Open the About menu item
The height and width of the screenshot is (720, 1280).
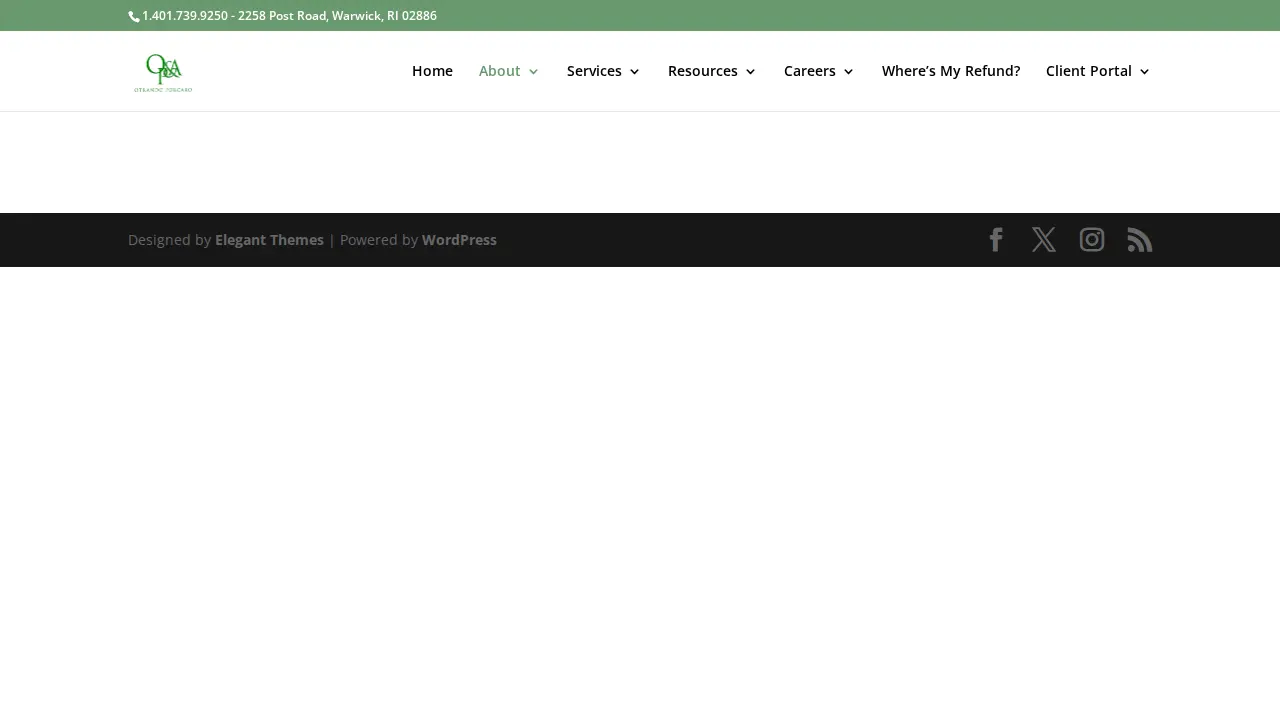(x=500, y=71)
